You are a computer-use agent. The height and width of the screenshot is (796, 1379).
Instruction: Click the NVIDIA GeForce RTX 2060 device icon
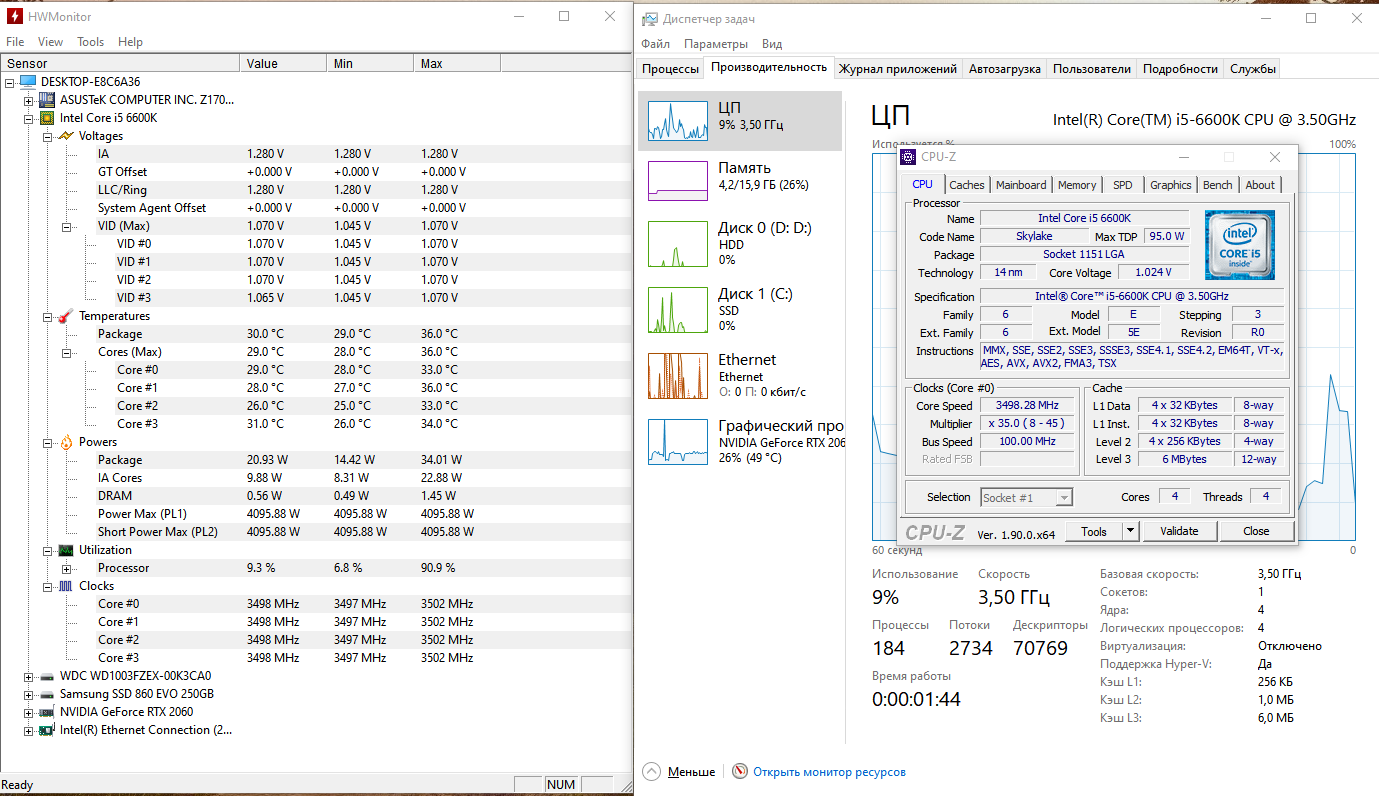pyautogui.click(x=46, y=712)
